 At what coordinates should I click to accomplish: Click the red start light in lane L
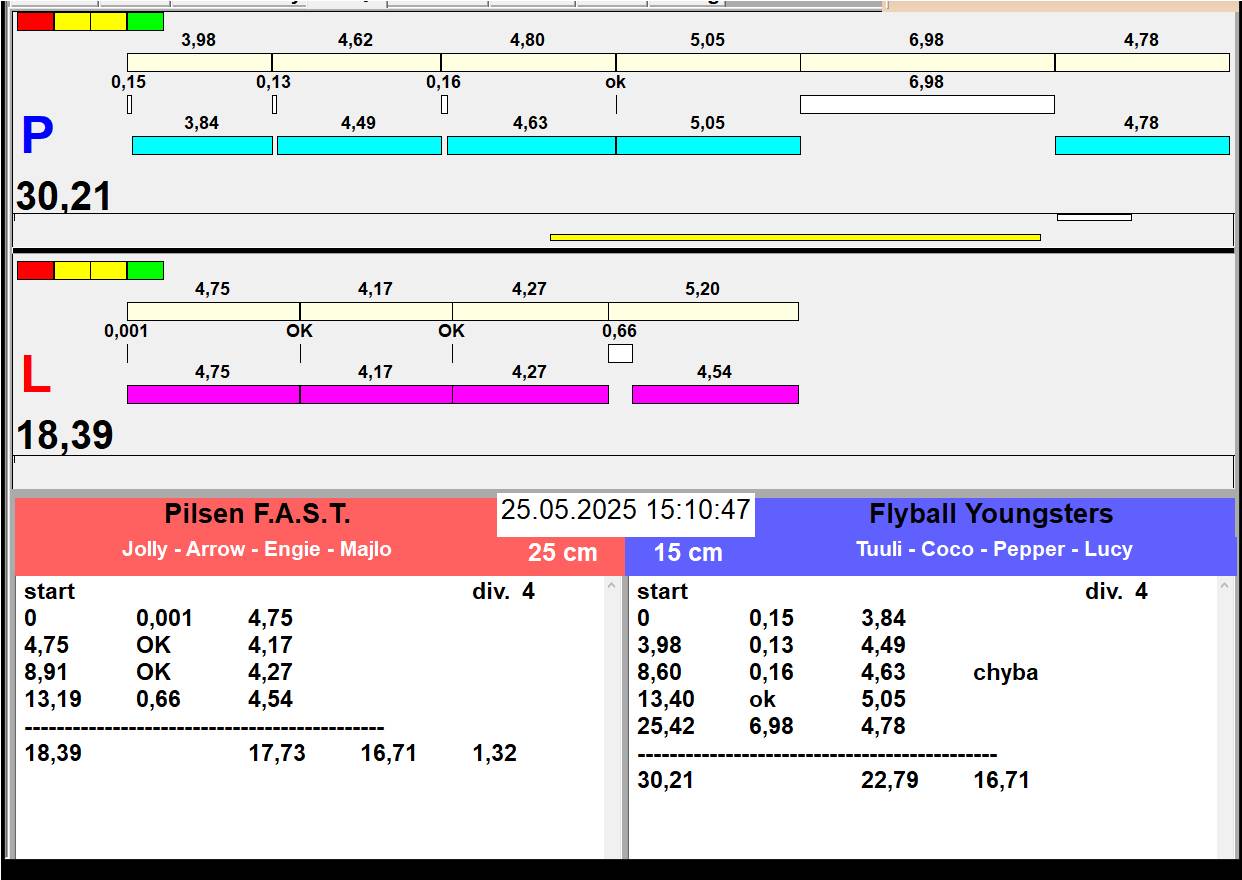coord(35,270)
